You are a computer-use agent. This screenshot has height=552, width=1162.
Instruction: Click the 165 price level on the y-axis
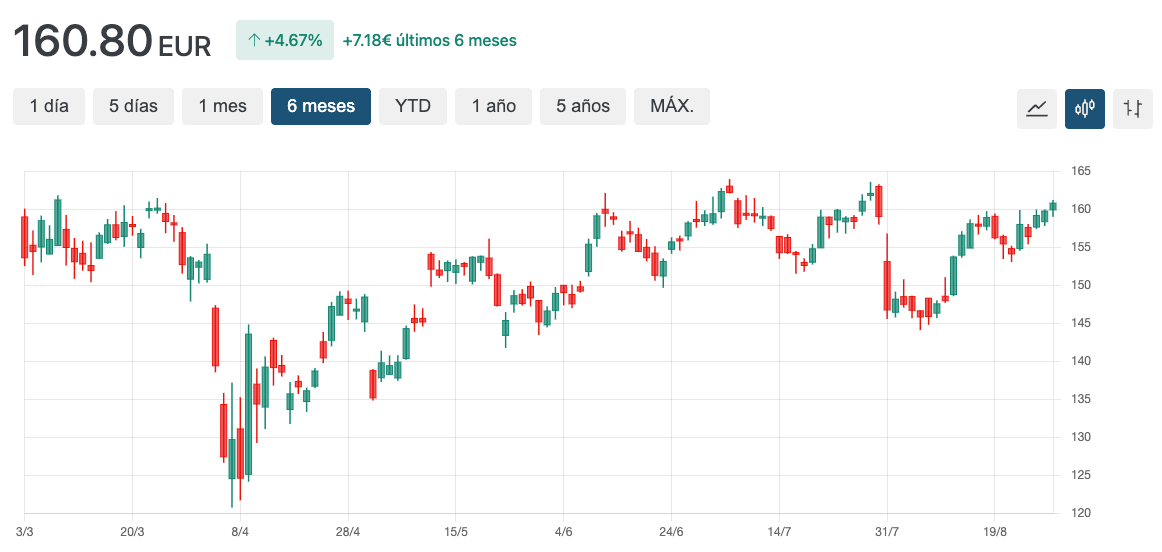[1082, 171]
